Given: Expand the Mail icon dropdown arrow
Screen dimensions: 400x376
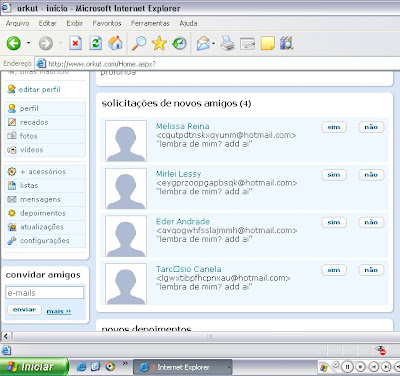Looking at the screenshot, I should (213, 43).
